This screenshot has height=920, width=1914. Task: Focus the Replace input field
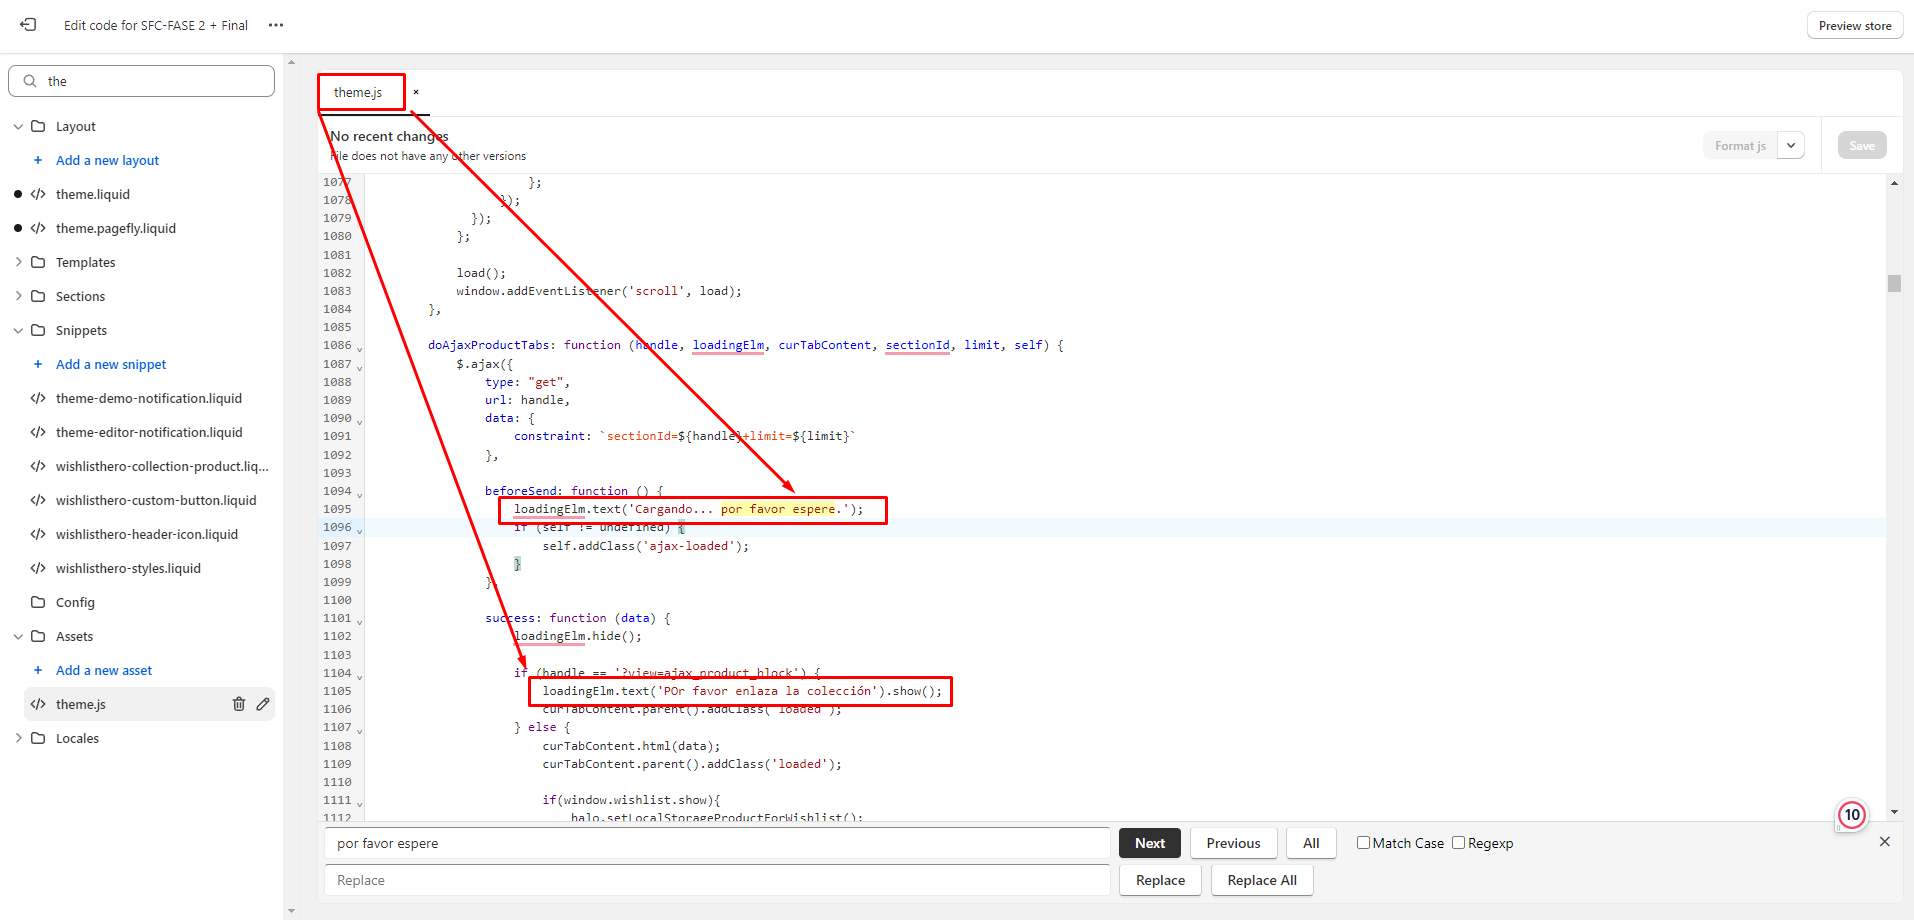pos(717,880)
